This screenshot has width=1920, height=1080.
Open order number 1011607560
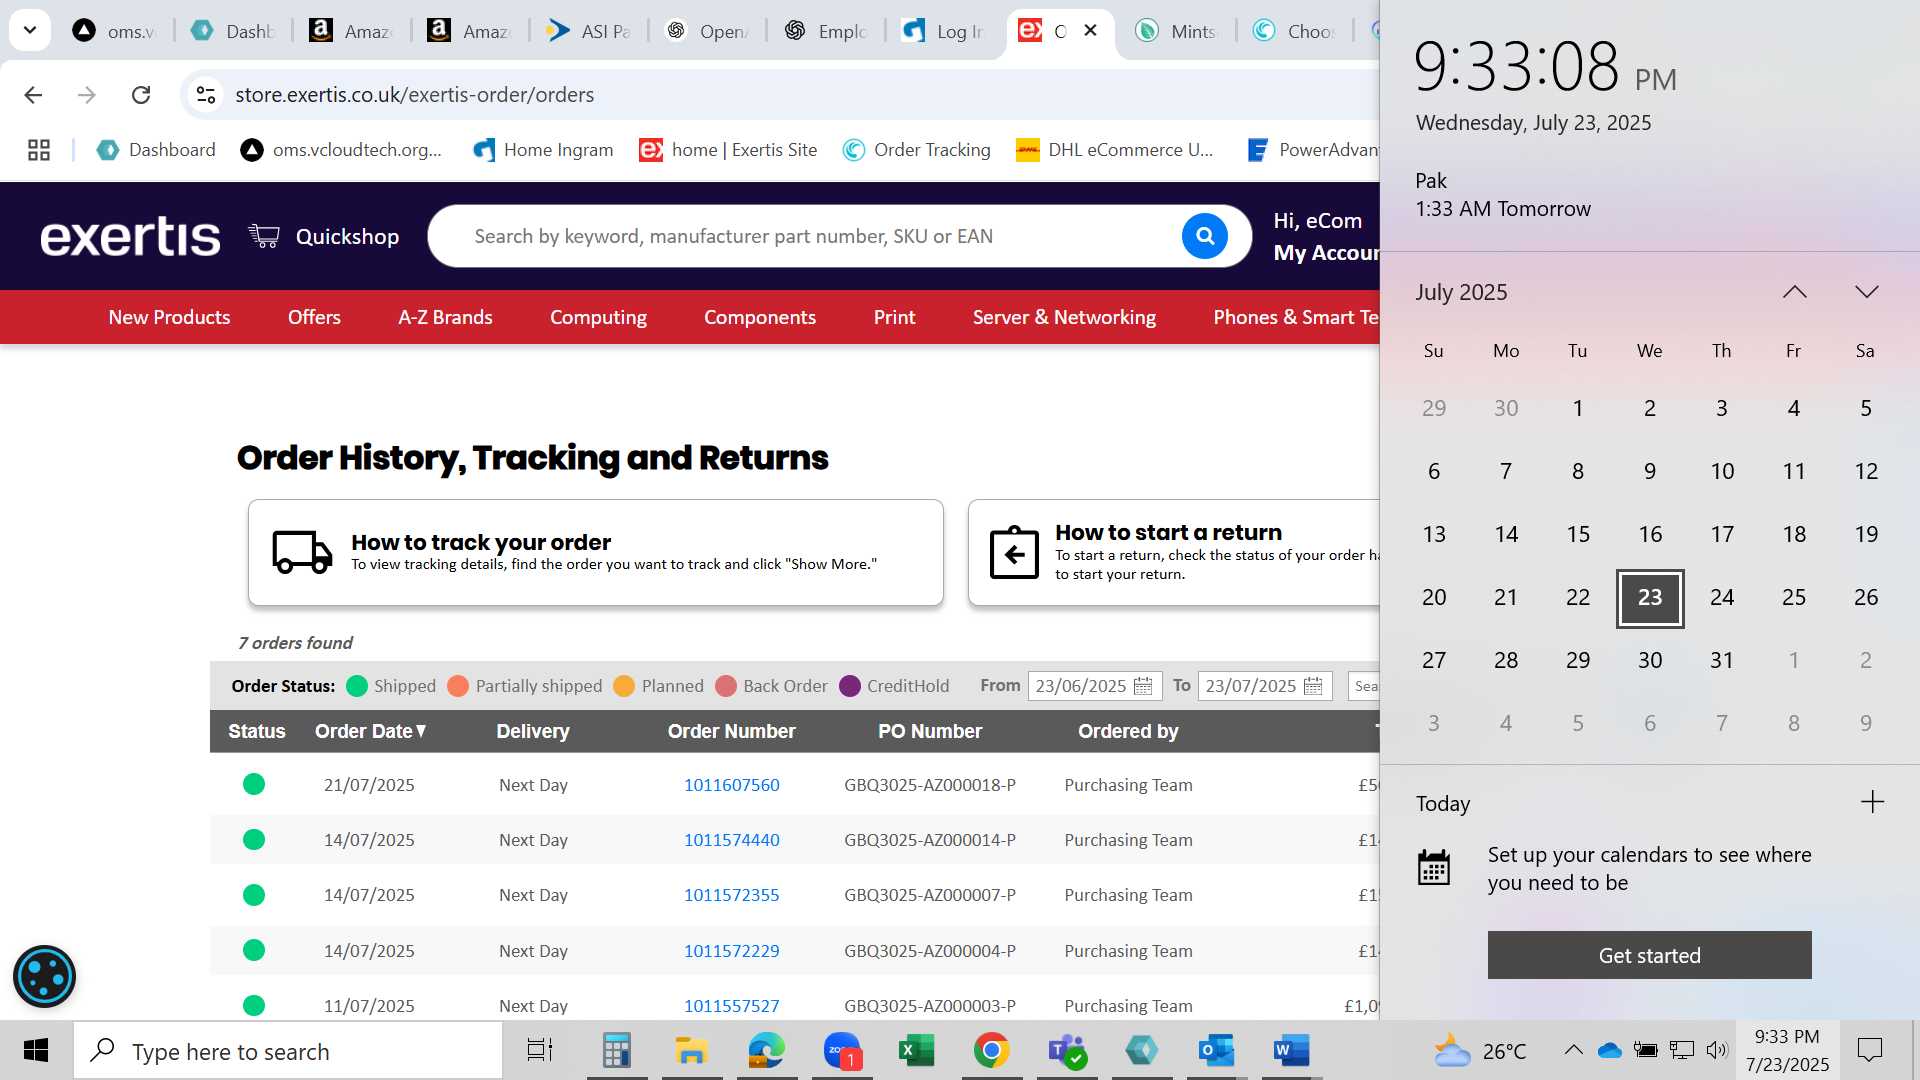(x=732, y=785)
